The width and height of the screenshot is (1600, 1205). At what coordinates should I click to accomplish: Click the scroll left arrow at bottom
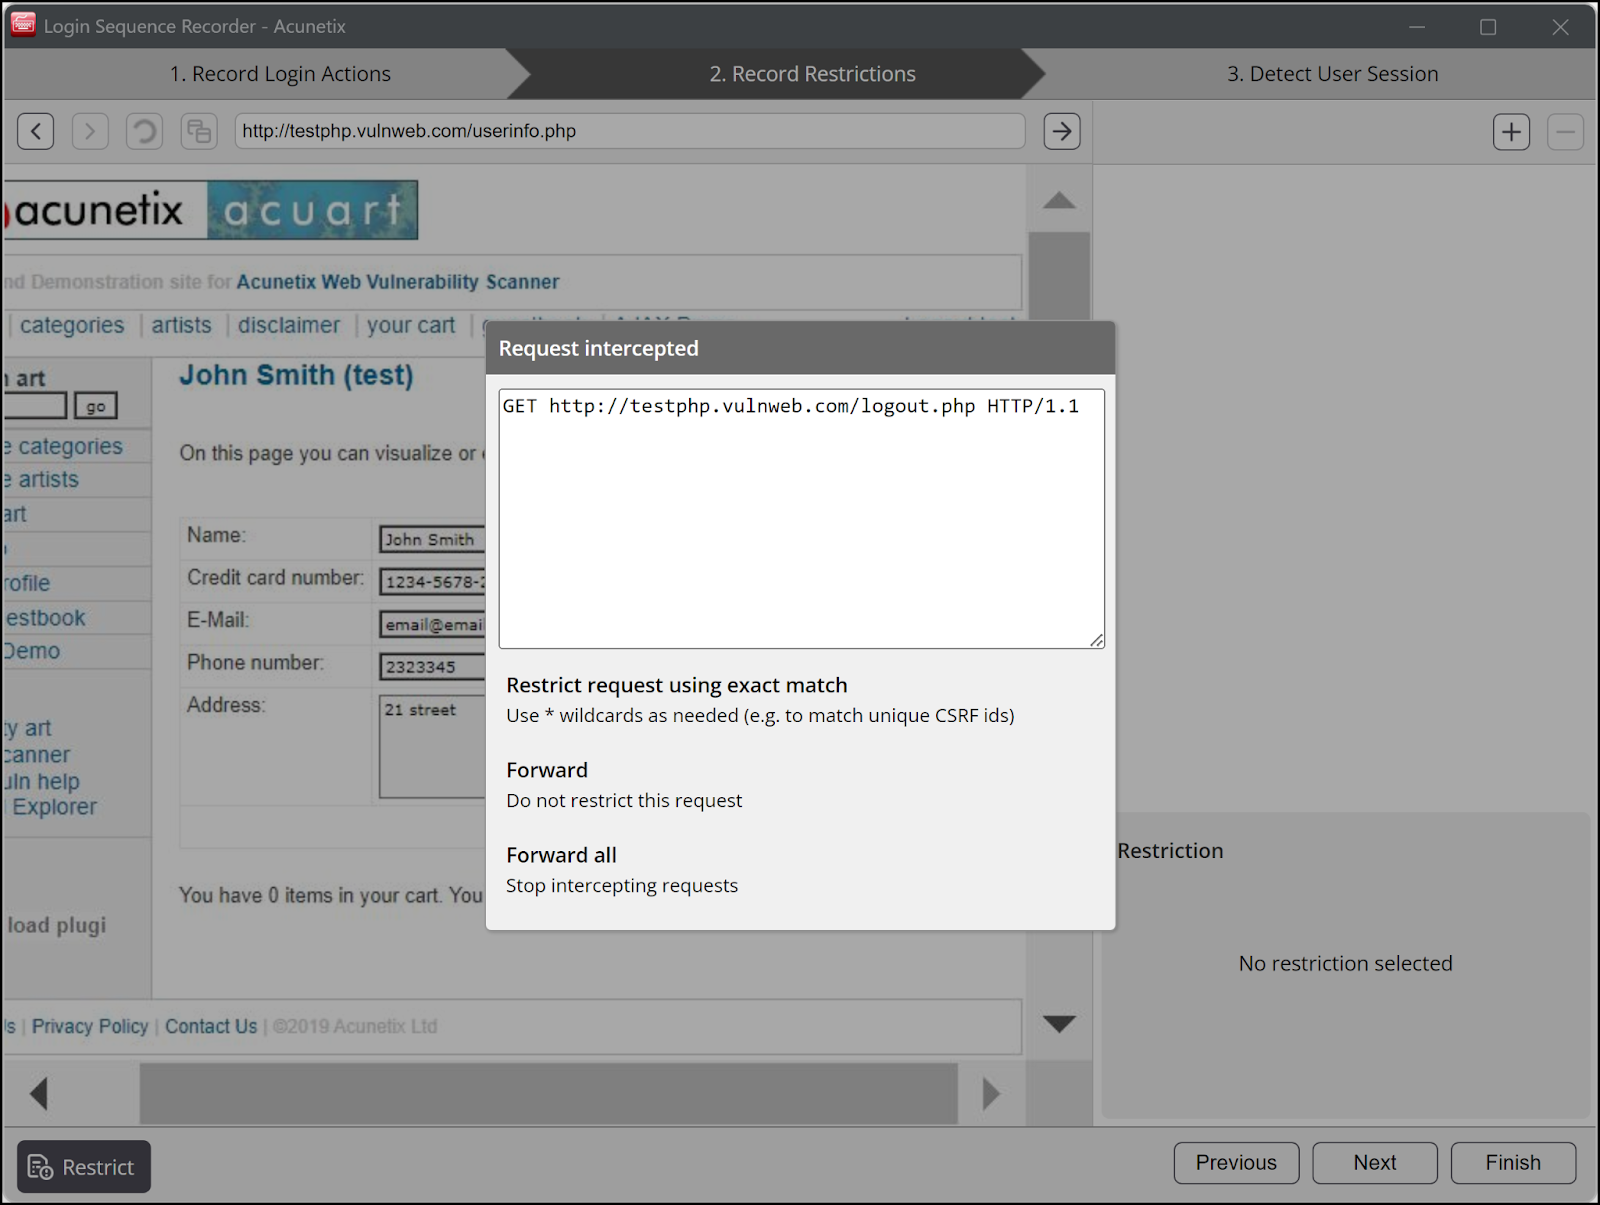click(x=39, y=1093)
